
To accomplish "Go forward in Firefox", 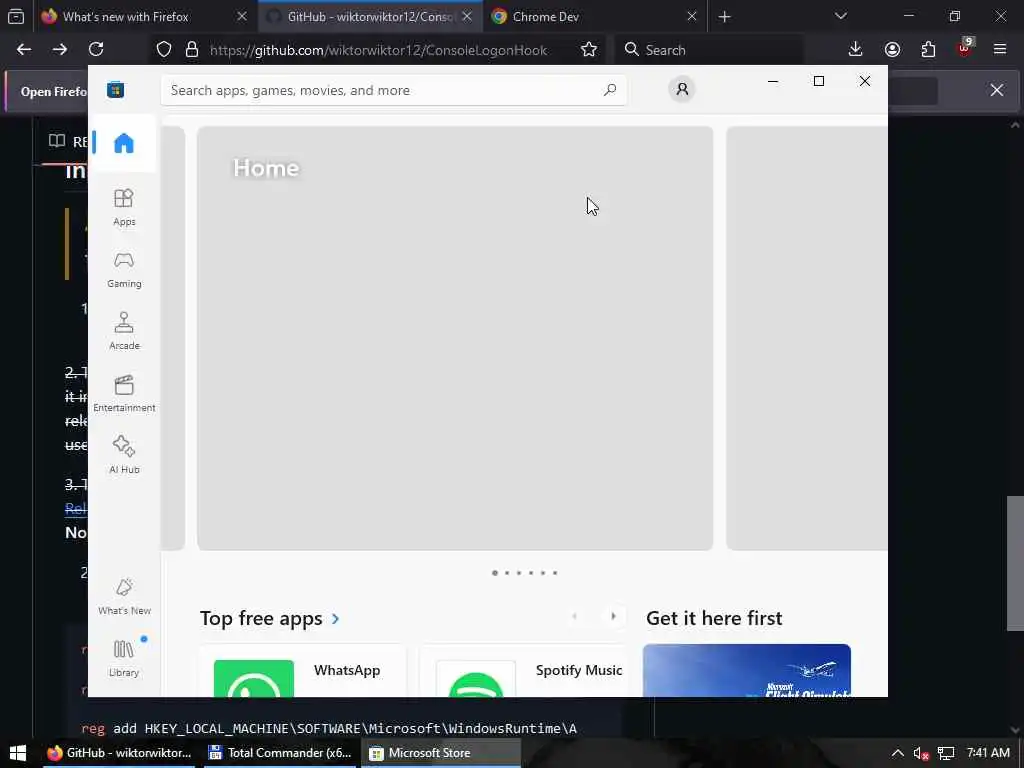I will tap(60, 50).
